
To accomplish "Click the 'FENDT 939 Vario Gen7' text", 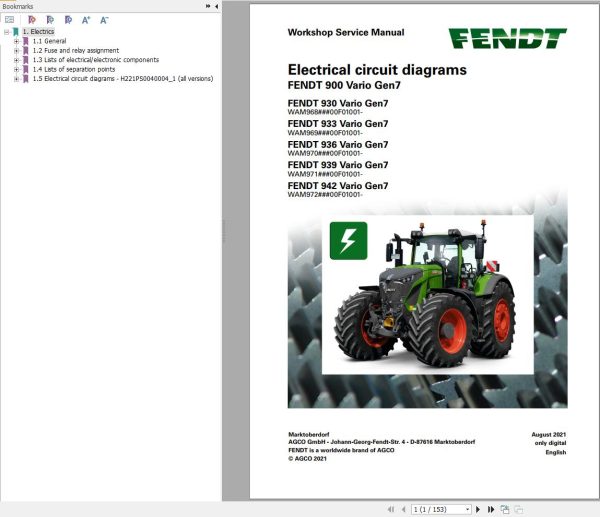I will pos(338,165).
